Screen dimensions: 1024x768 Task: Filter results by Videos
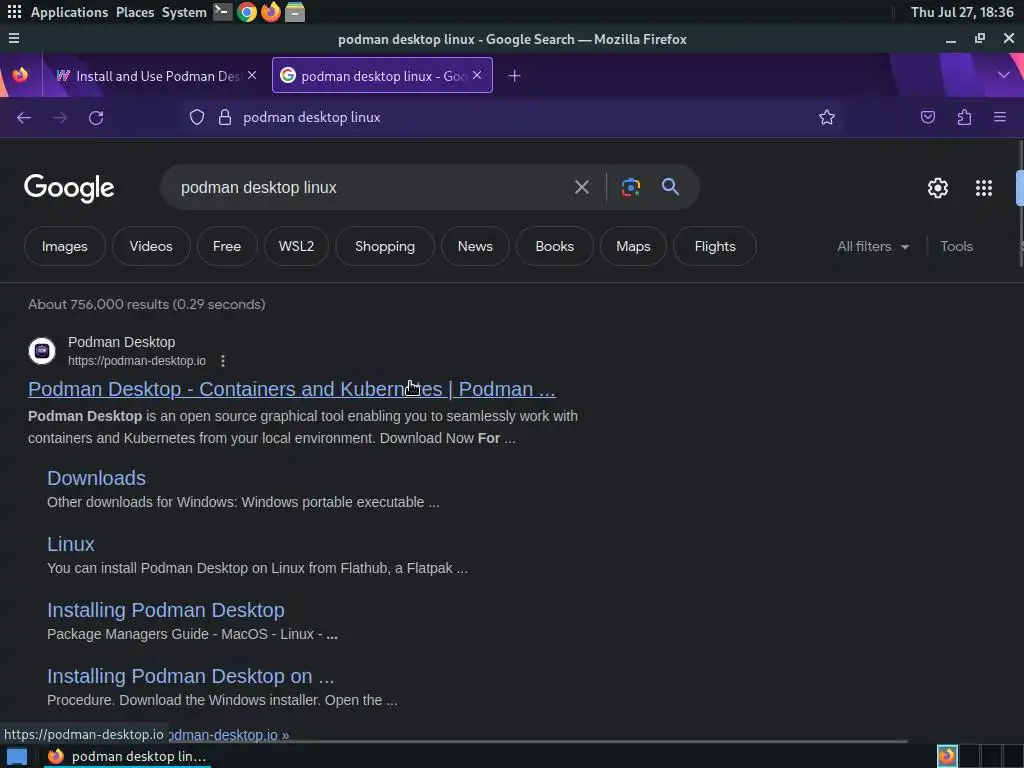click(151, 246)
